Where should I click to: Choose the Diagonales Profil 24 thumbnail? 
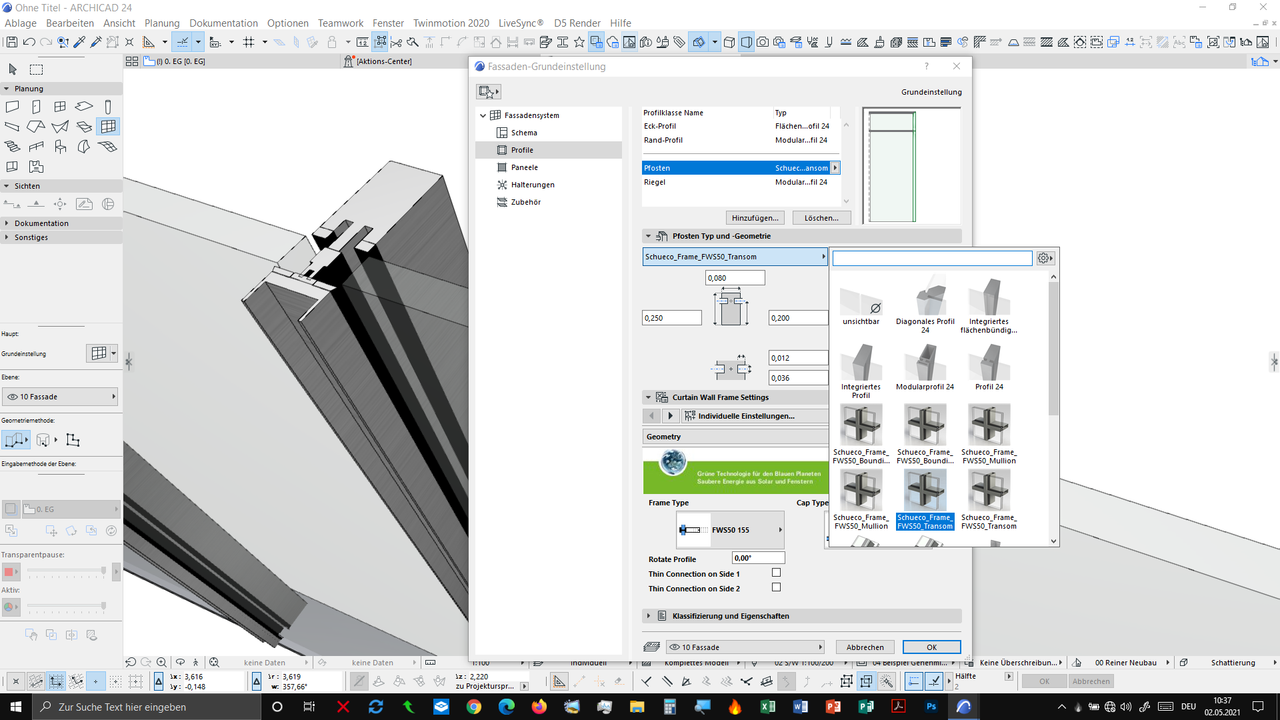(924, 306)
